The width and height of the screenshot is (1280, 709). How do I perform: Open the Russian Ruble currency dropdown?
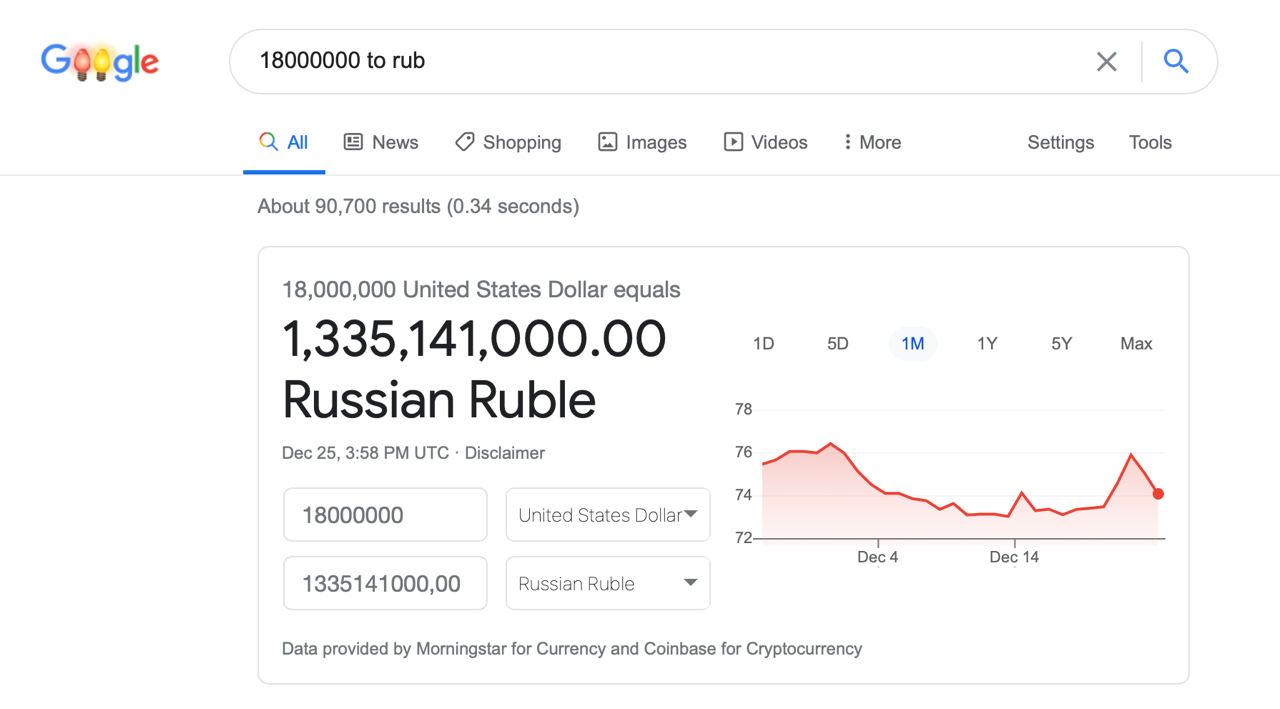pos(608,583)
